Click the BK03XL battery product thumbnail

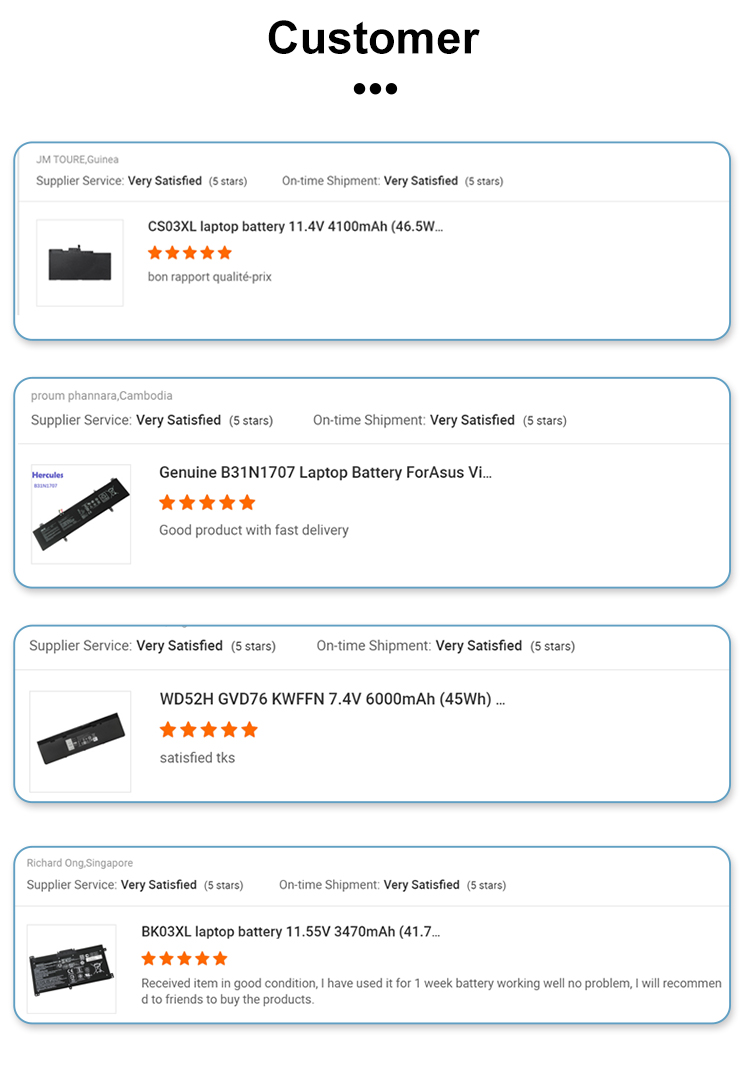[71, 969]
